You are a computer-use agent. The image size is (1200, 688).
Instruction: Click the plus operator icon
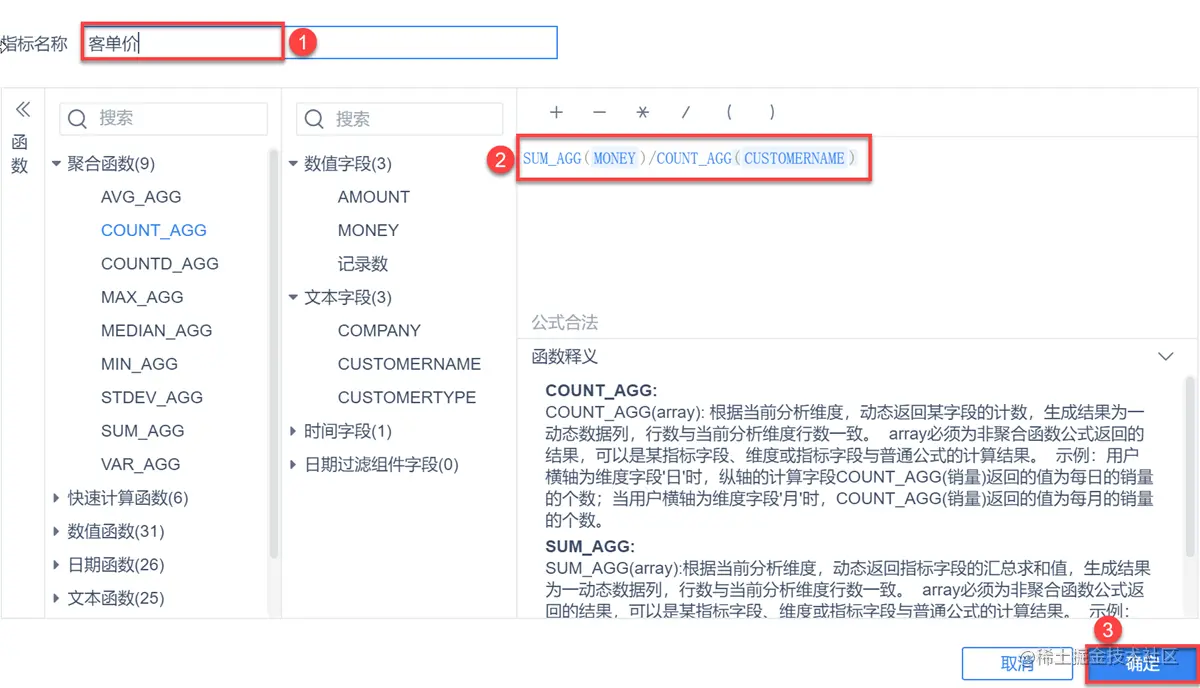click(556, 113)
